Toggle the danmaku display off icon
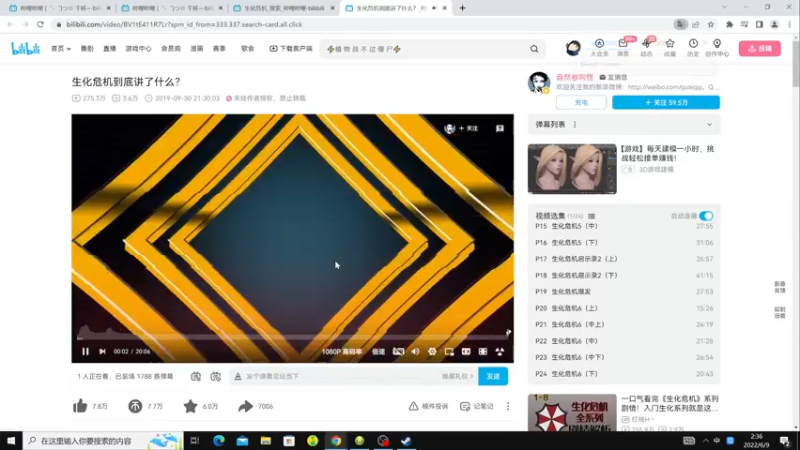800x450 pixels. [x=398, y=351]
